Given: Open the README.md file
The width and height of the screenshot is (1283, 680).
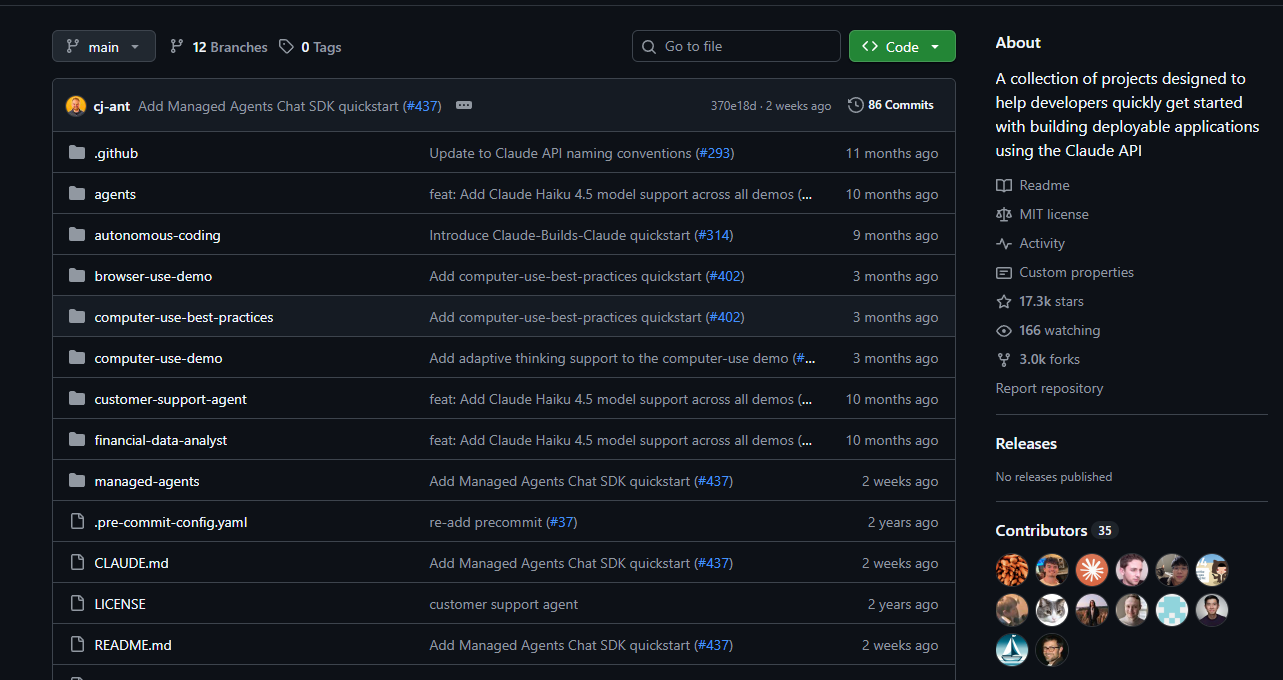Looking at the screenshot, I should (x=133, y=645).
